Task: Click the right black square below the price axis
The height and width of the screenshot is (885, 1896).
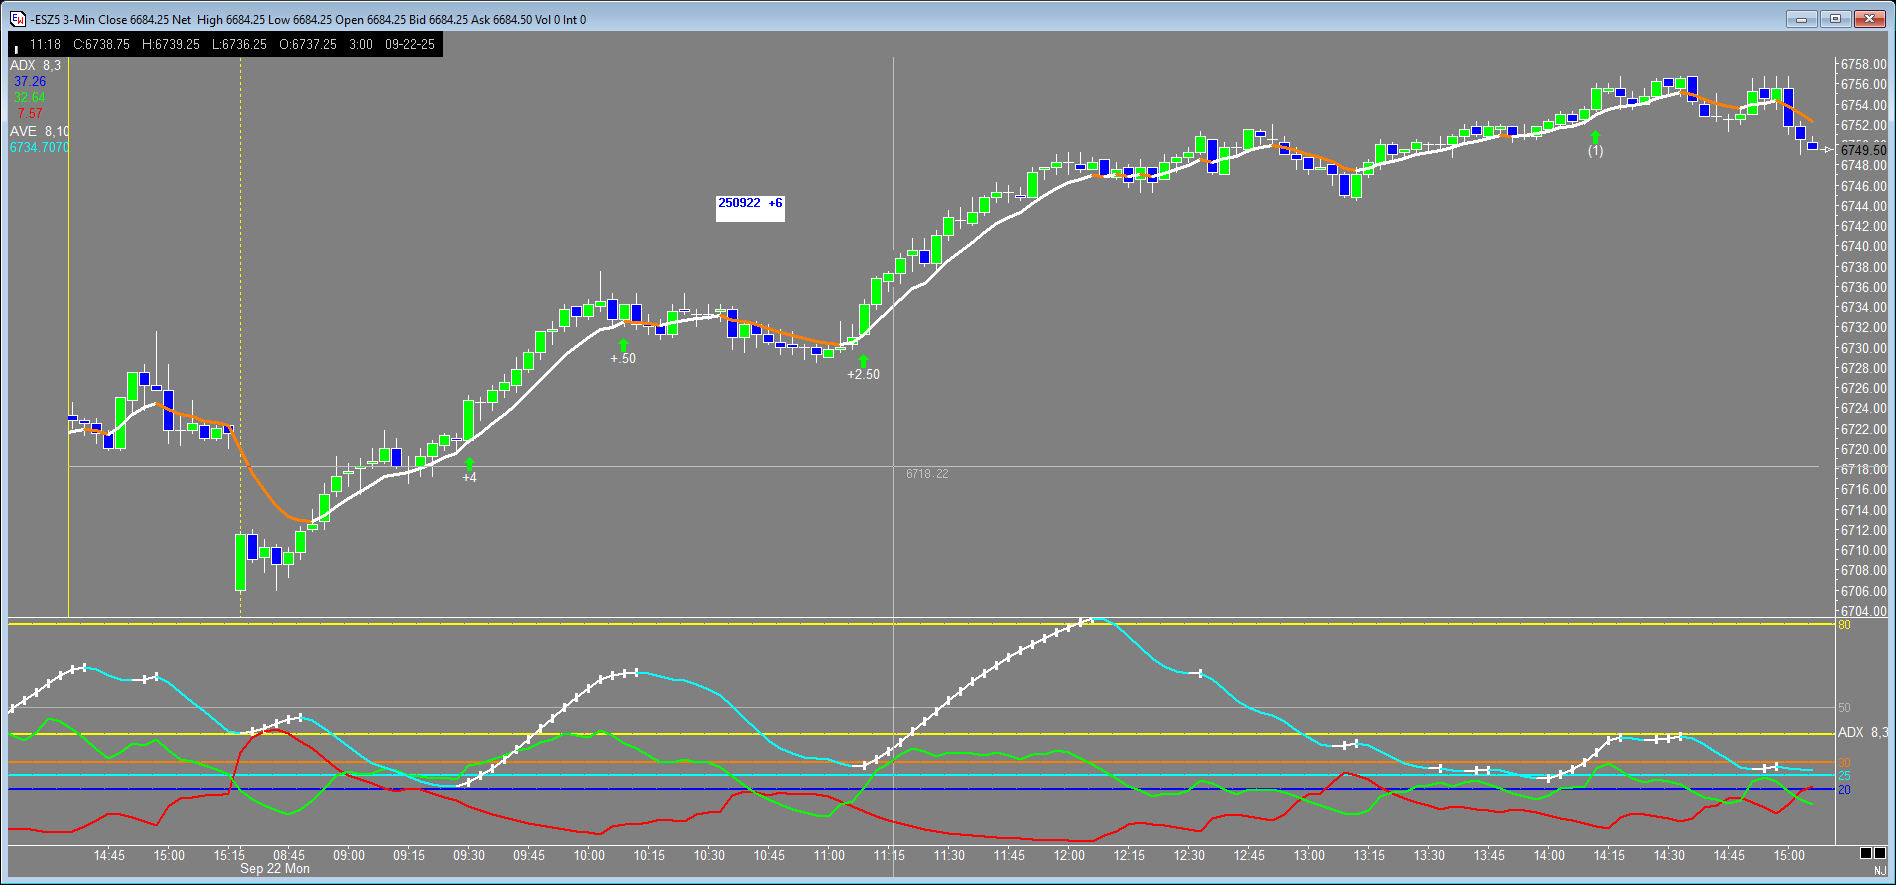Action: (x=1879, y=853)
